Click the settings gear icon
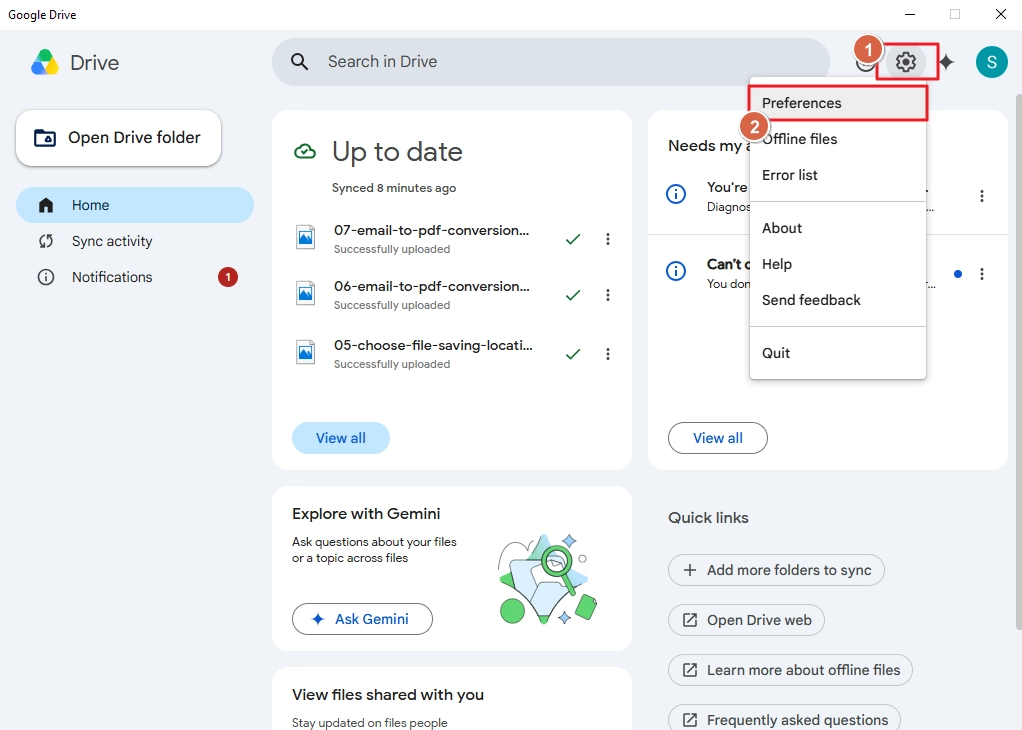Viewport: 1022px width, 730px height. (905, 62)
